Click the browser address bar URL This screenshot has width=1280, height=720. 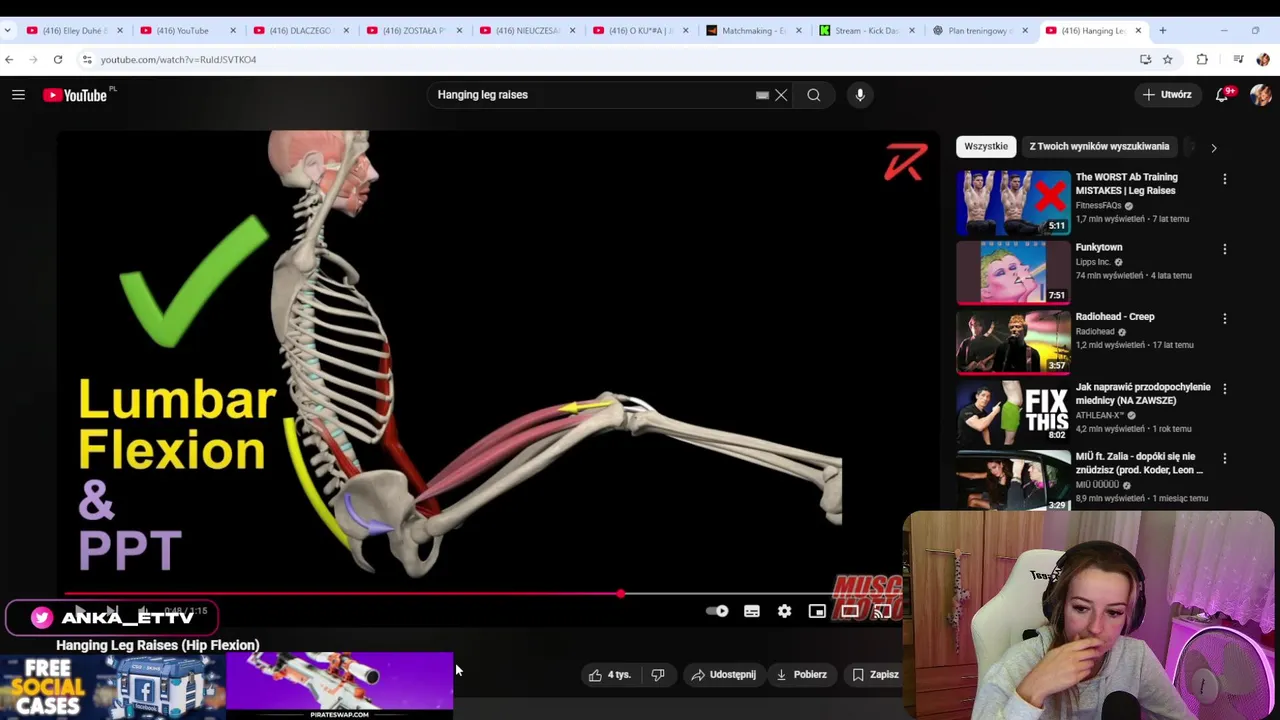(178, 60)
